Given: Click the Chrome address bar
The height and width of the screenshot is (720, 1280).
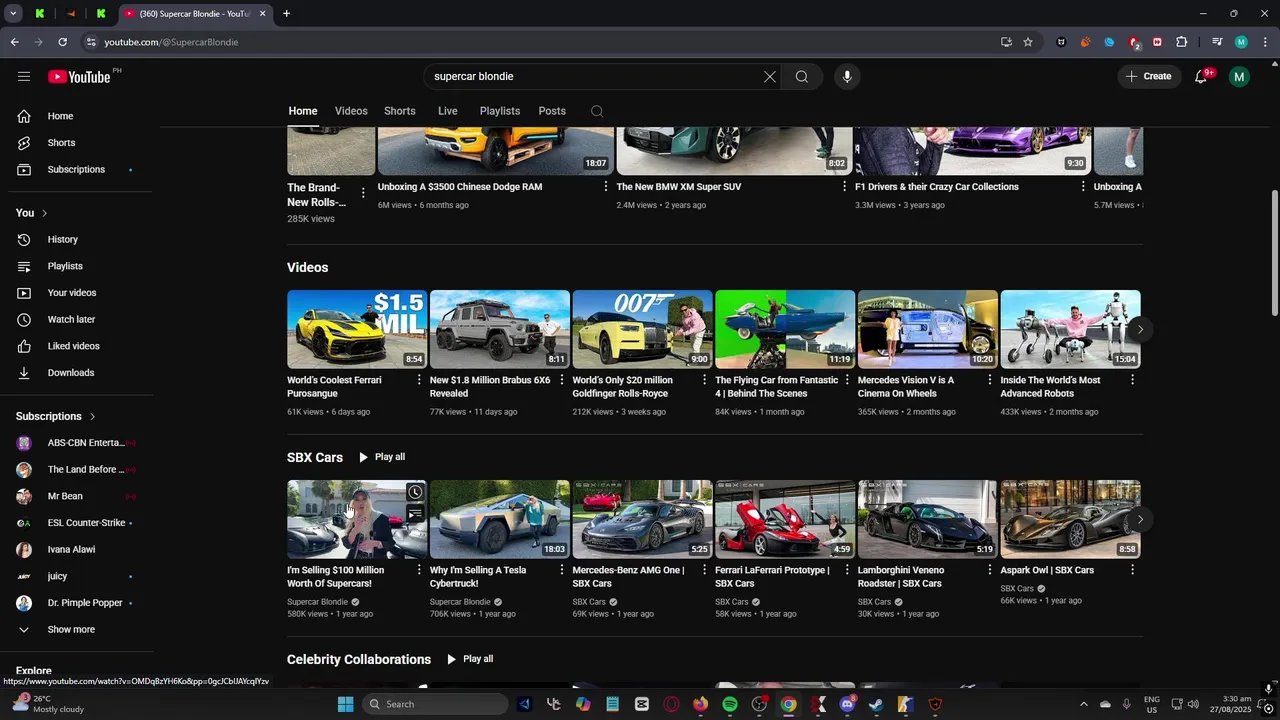Looking at the screenshot, I should coord(540,42).
